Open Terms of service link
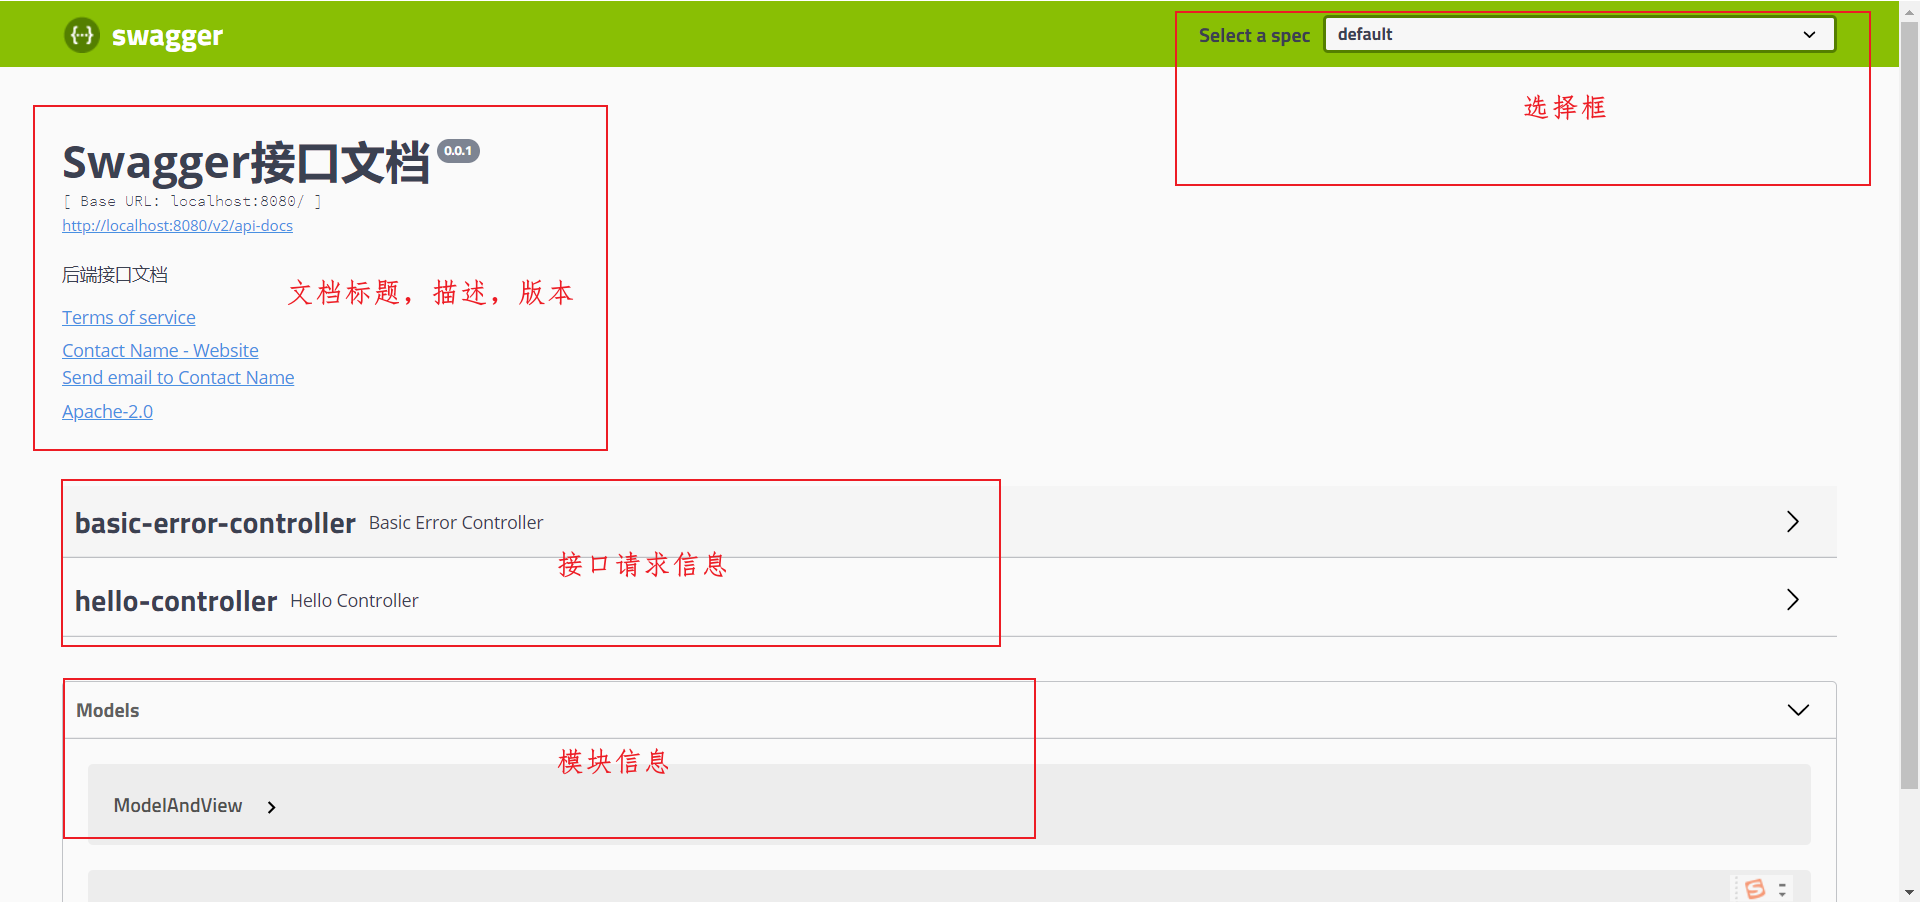The image size is (1920, 902). tap(129, 317)
